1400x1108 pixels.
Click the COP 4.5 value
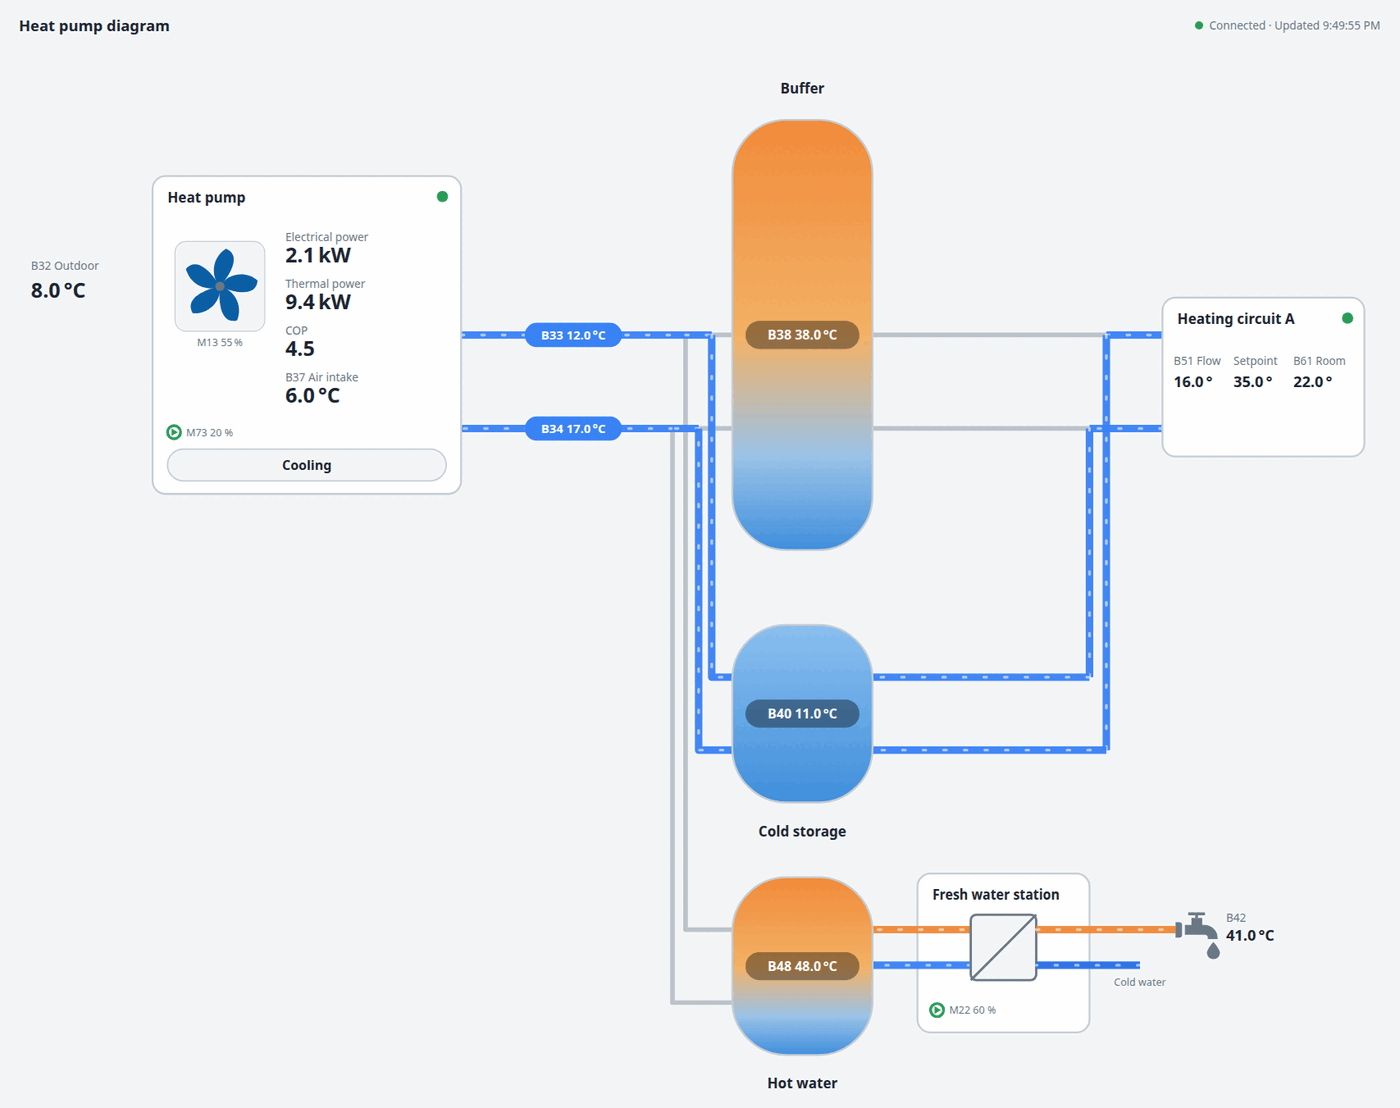(300, 349)
